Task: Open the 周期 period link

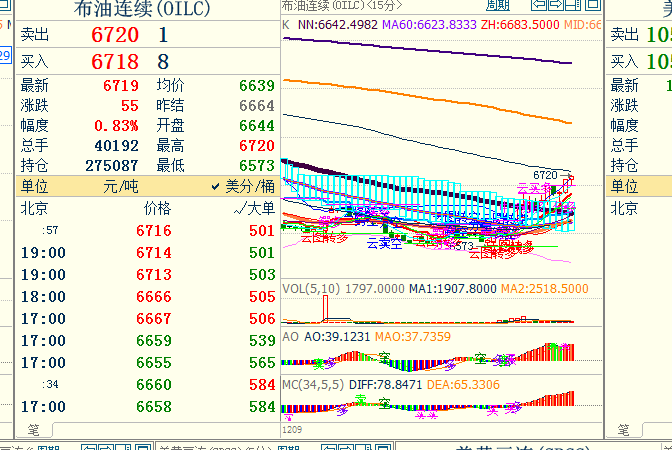Action: [x=498, y=6]
